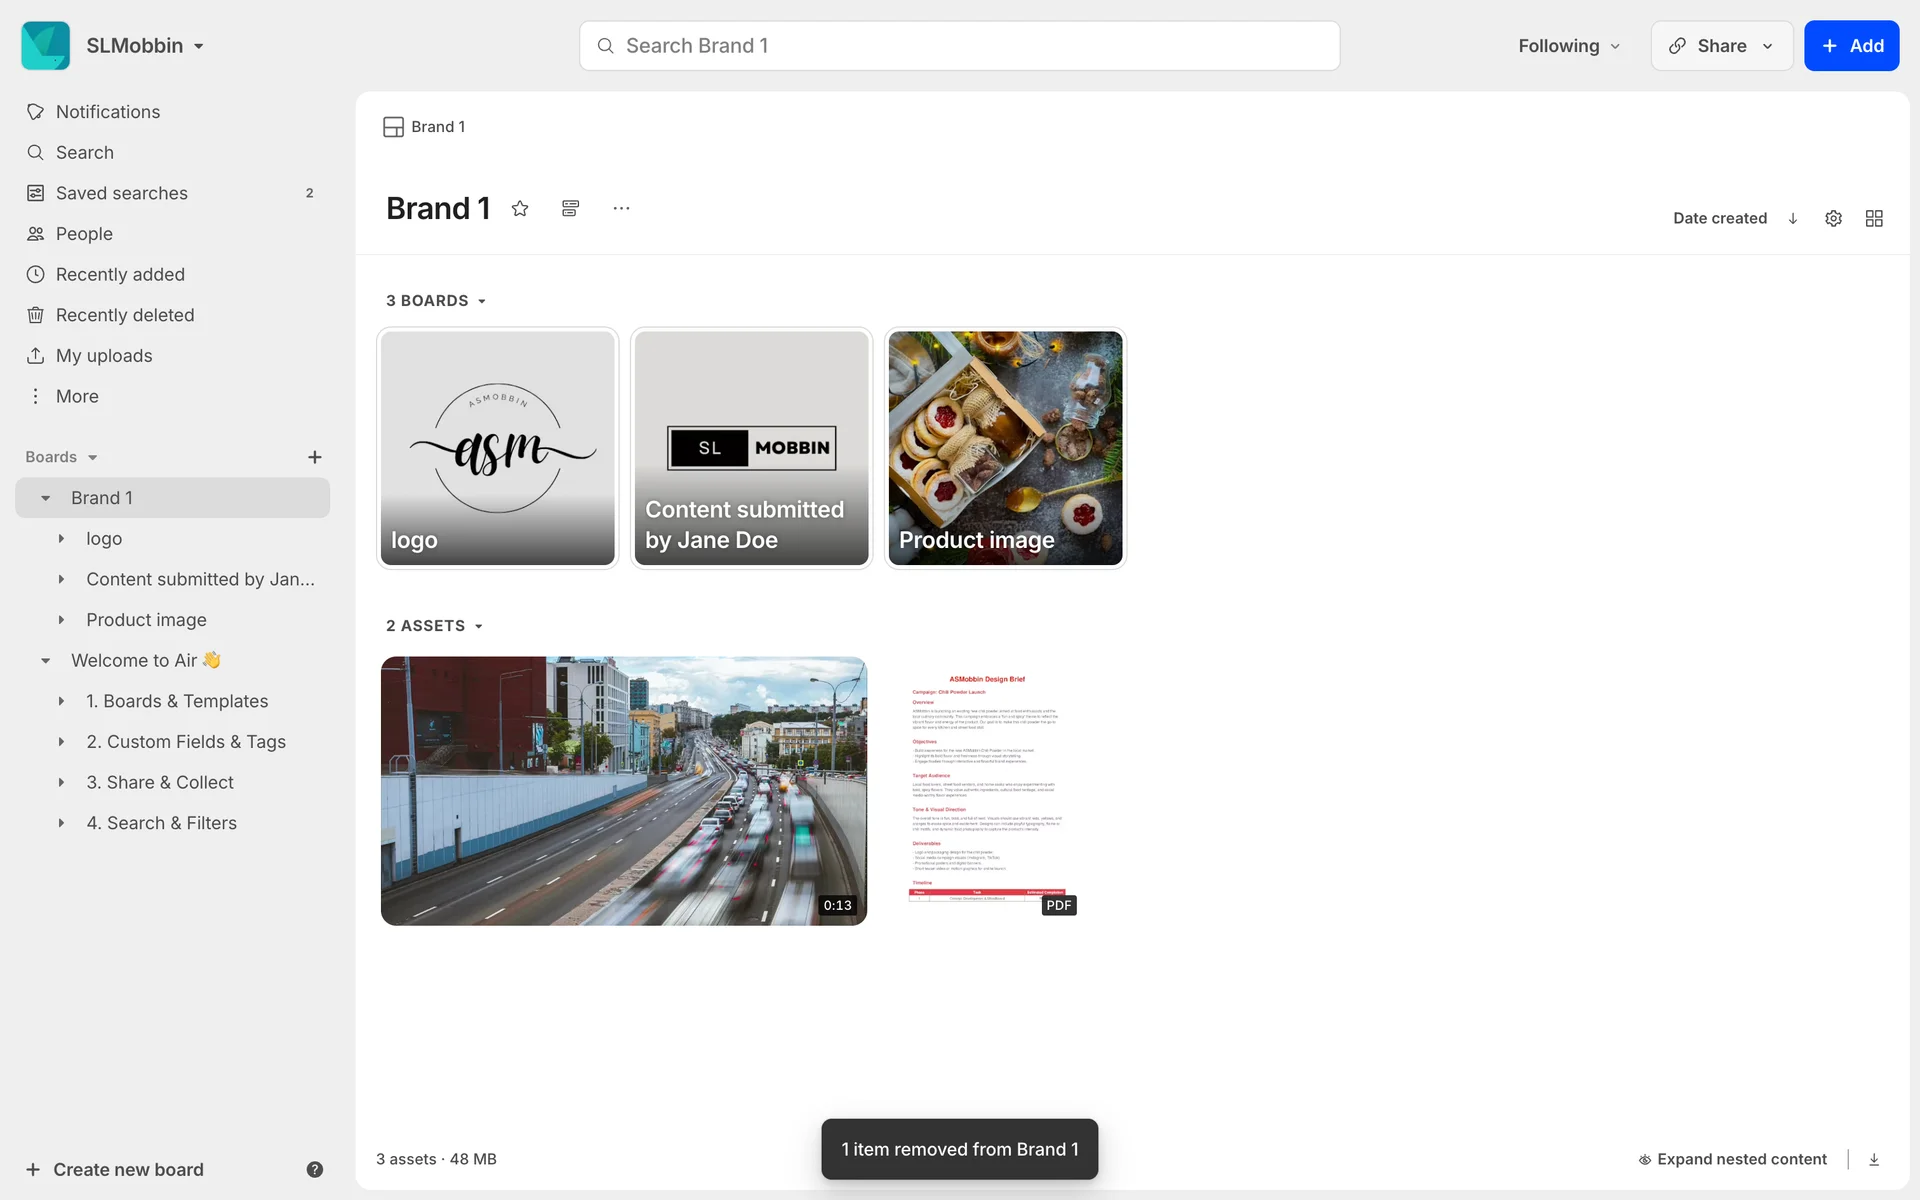Click download icon at bottom right
The width and height of the screenshot is (1920, 1200).
coord(1874,1159)
